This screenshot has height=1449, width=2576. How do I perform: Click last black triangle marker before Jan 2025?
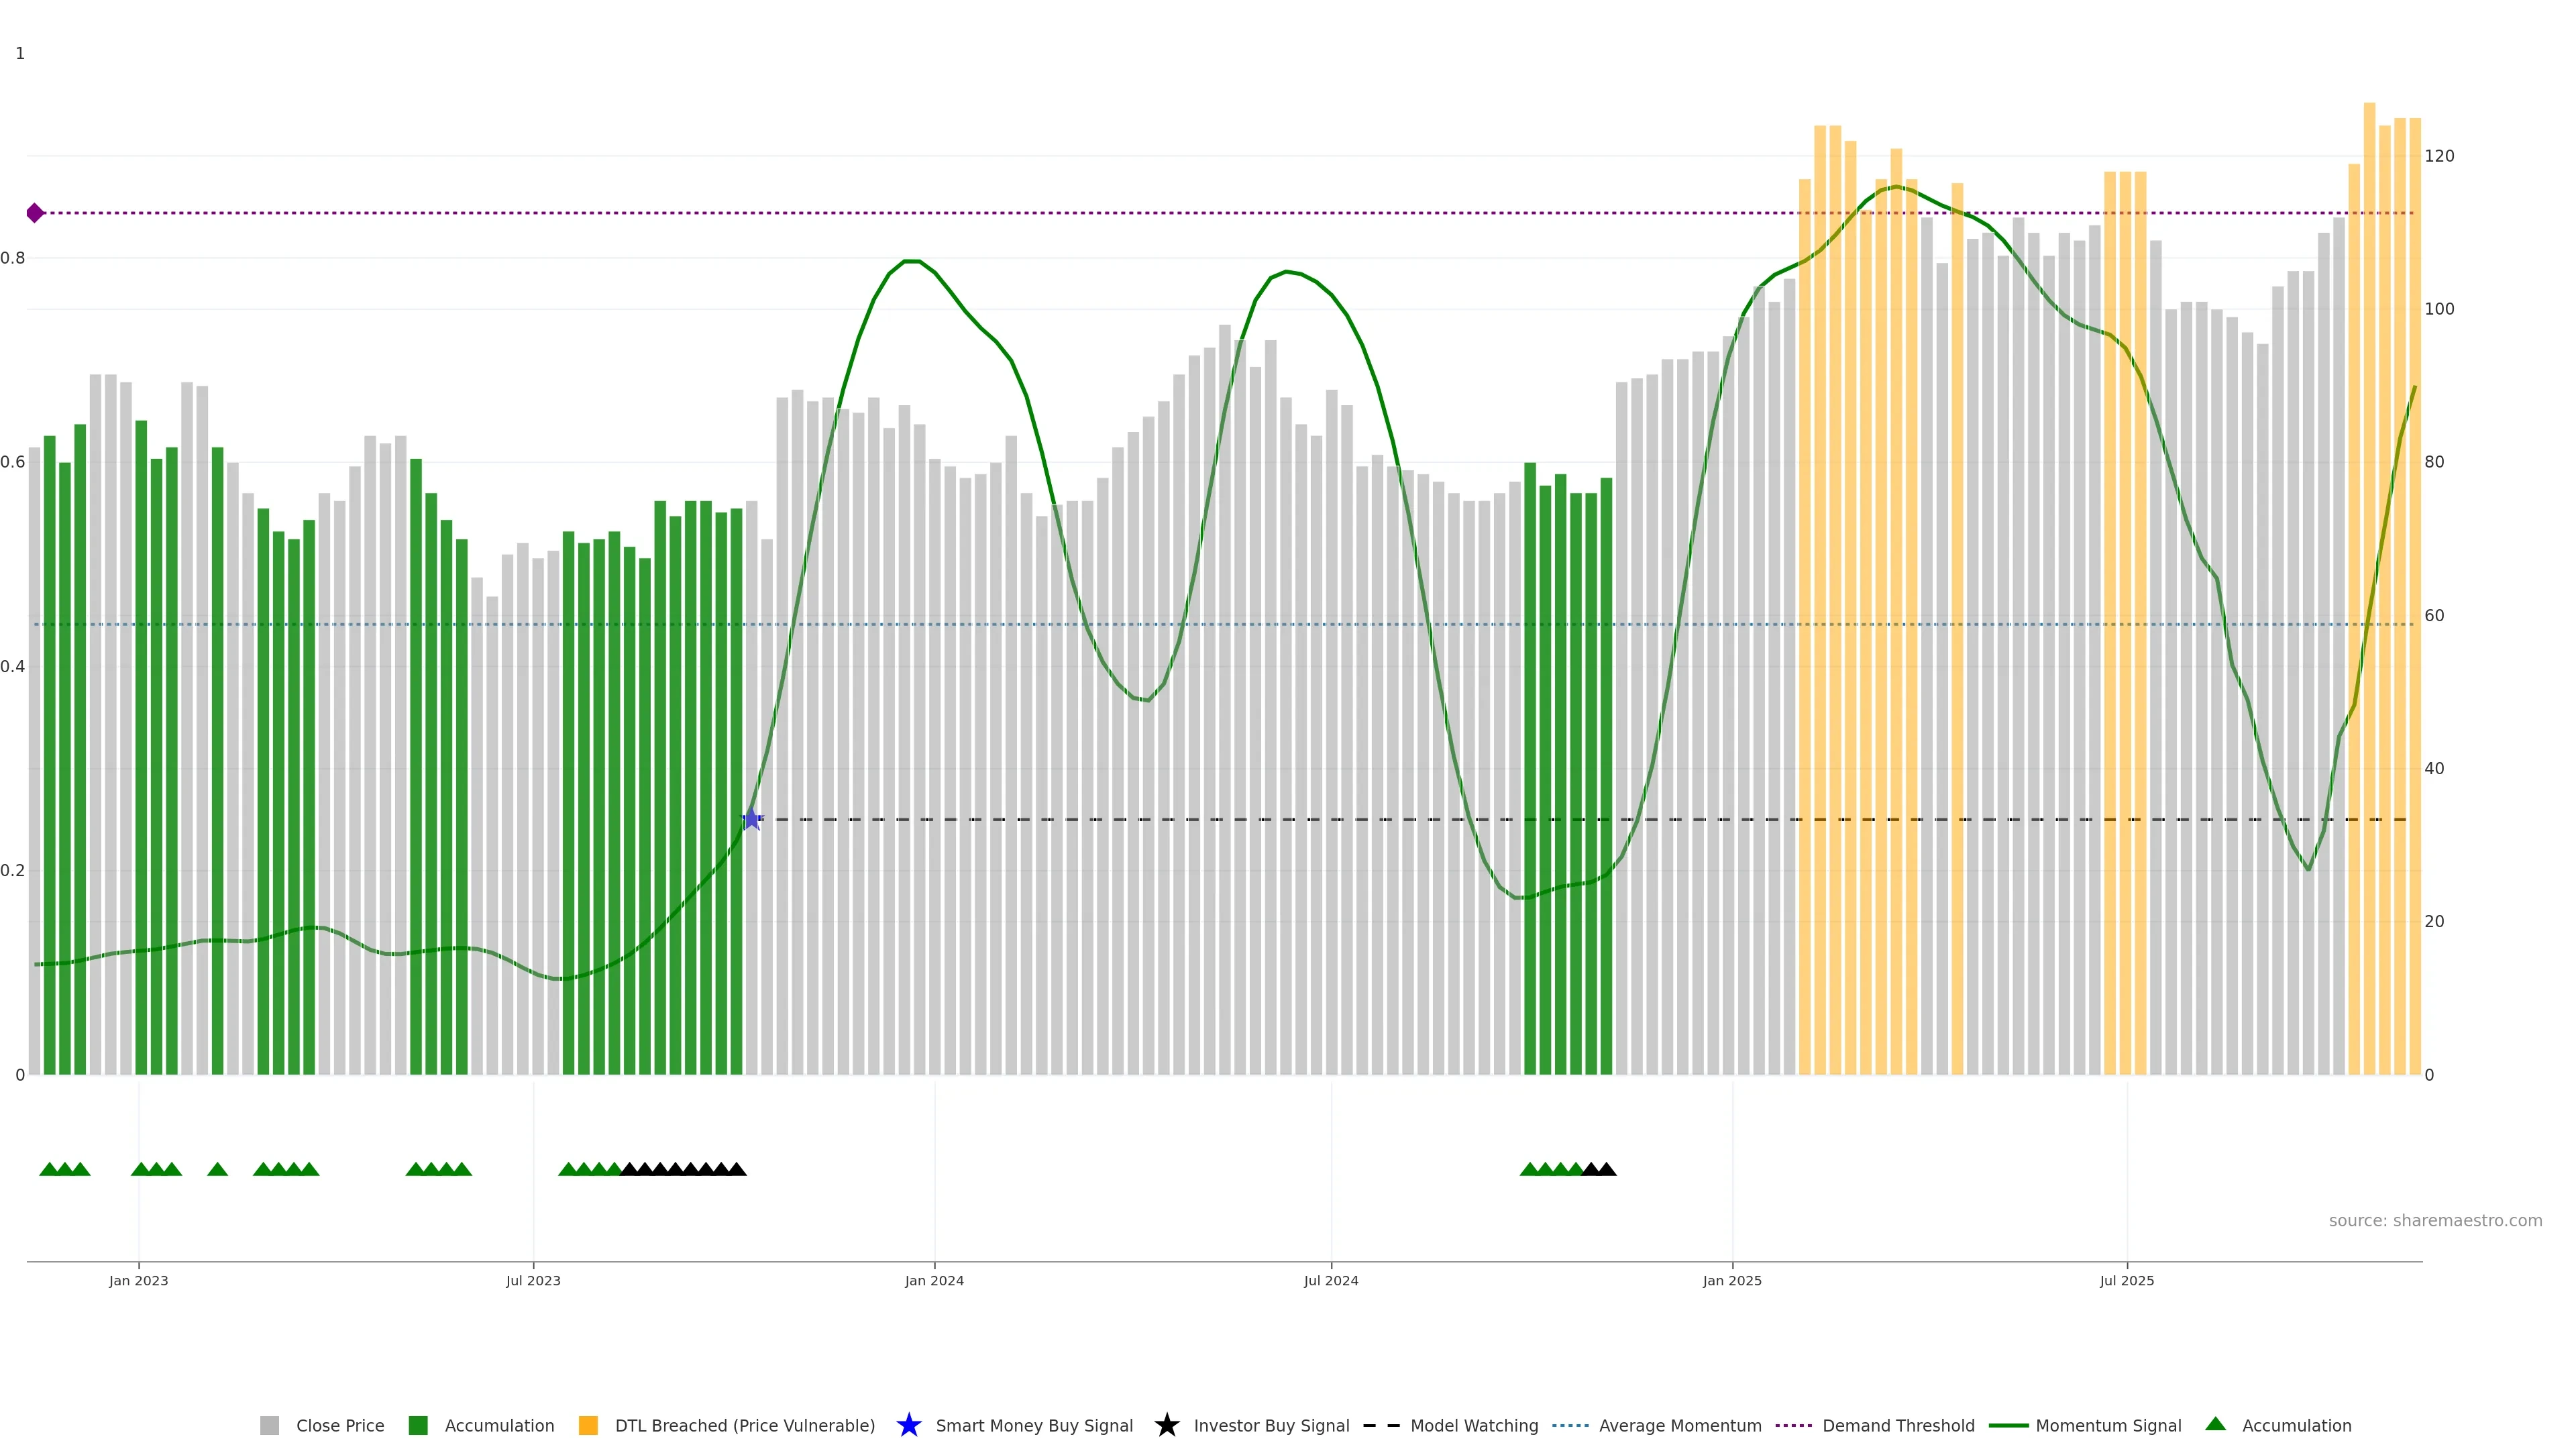point(1606,1169)
